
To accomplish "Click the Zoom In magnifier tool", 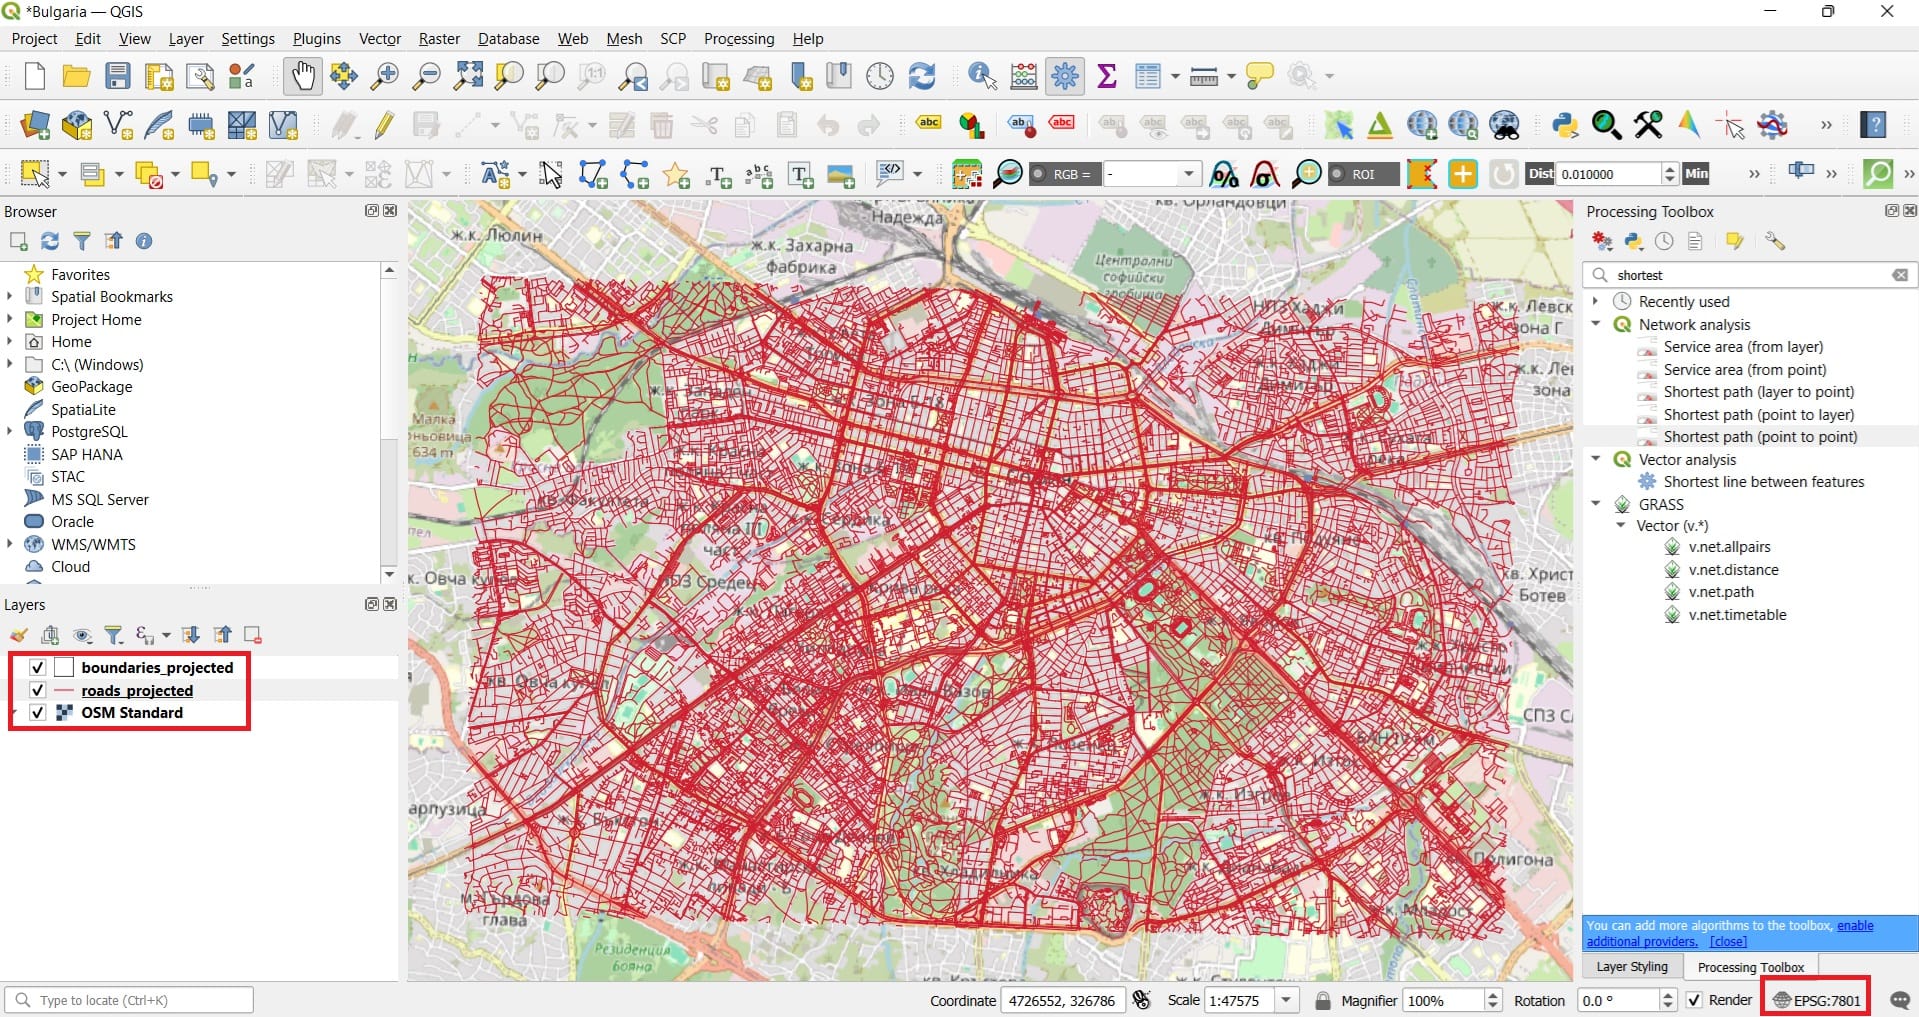I will (385, 76).
